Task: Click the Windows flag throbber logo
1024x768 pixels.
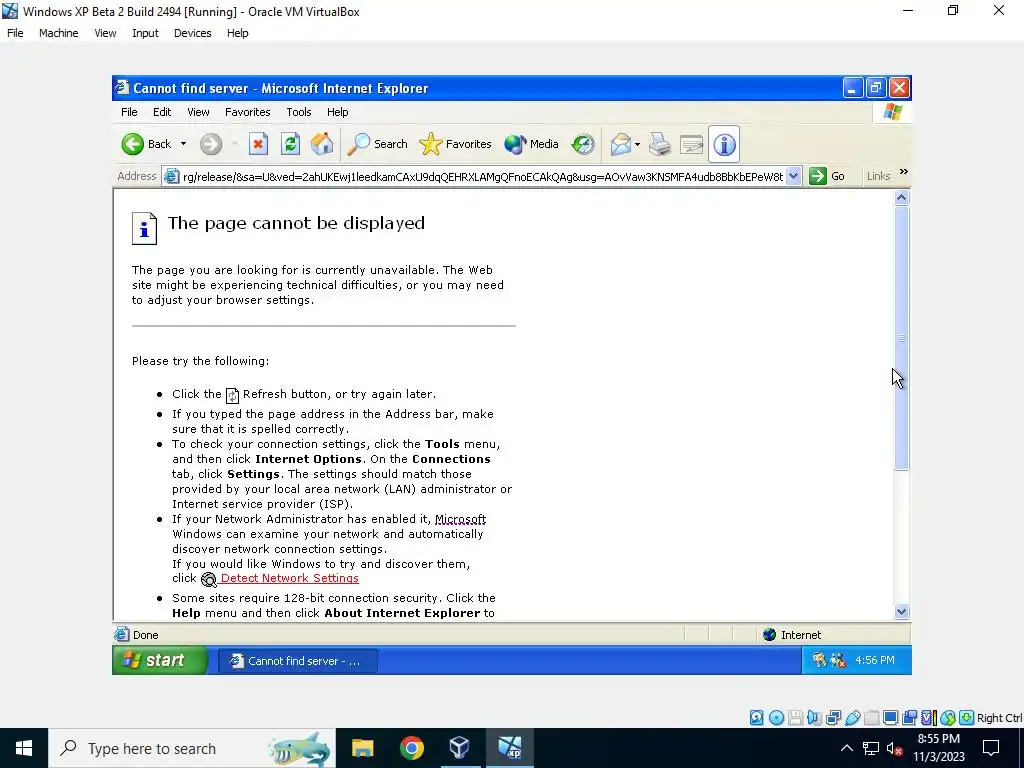Action: point(892,112)
